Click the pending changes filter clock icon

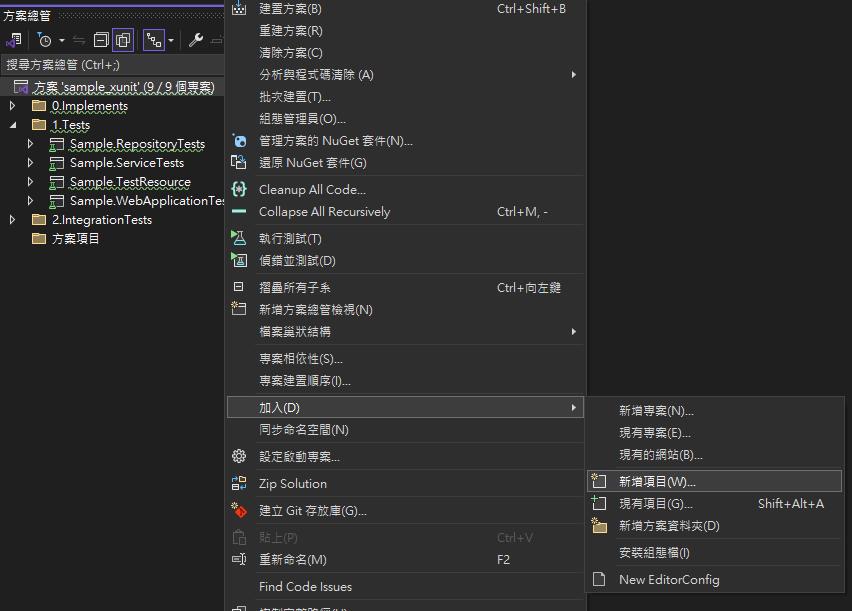(44, 40)
